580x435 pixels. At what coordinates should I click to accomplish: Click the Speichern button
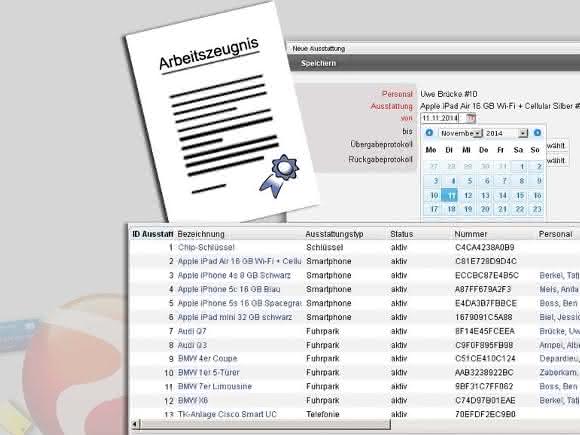(x=318, y=63)
